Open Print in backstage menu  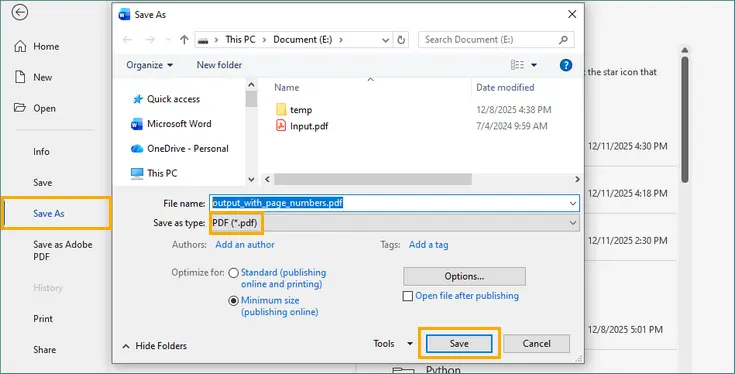tap(43, 319)
